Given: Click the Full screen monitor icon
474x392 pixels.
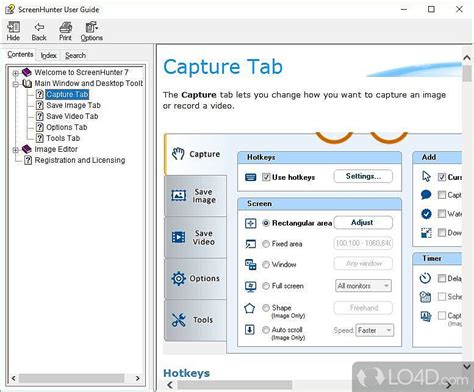Looking at the screenshot, I should [x=250, y=286].
